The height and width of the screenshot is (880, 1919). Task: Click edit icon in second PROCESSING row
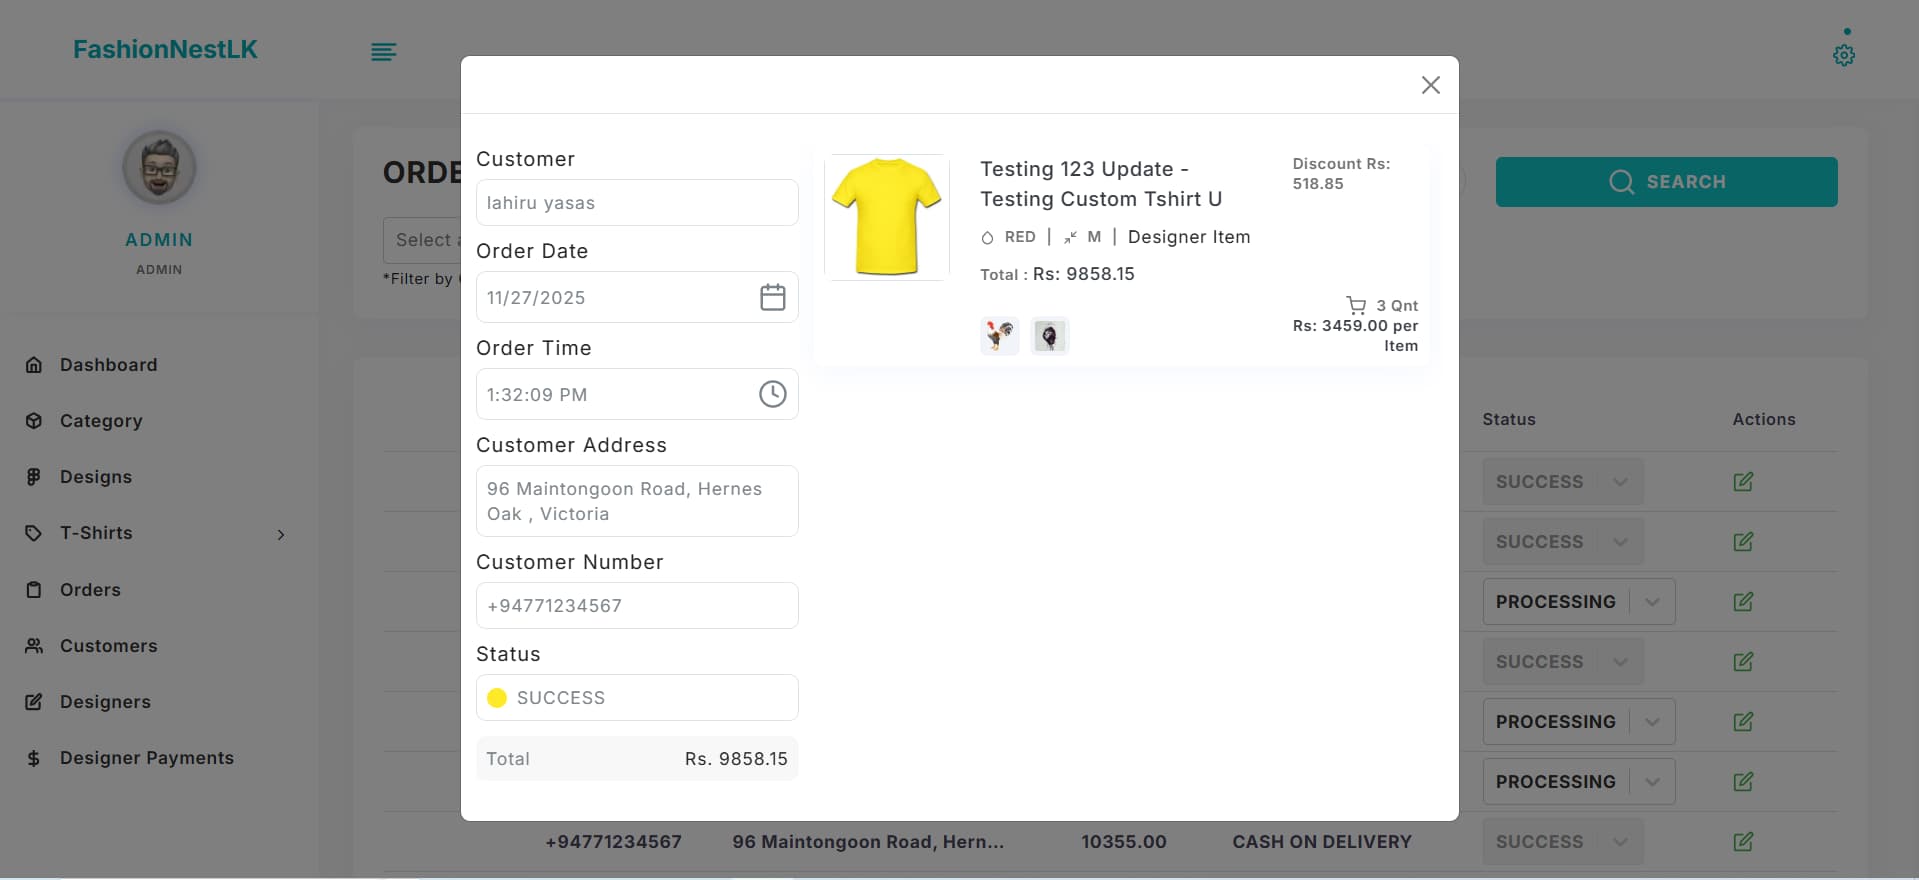1743,722
